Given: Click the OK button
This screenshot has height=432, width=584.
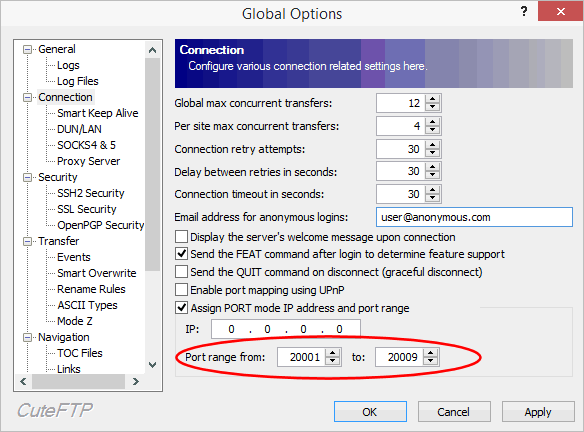Looking at the screenshot, I should [370, 412].
